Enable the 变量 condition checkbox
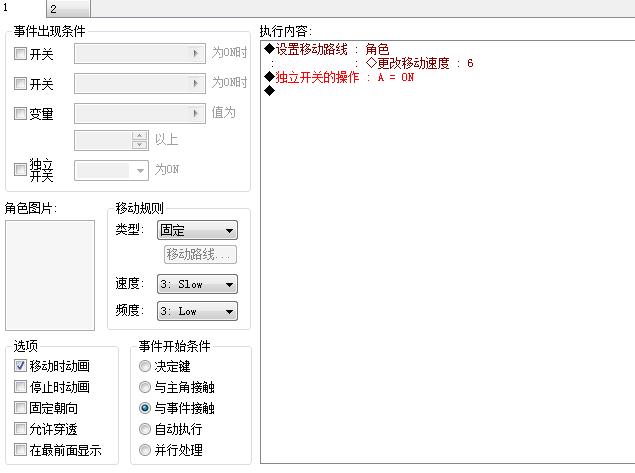 pyautogui.click(x=20, y=113)
